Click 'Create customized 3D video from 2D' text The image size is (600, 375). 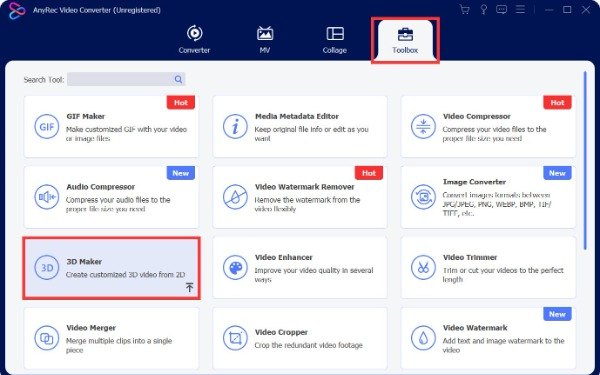coord(126,275)
